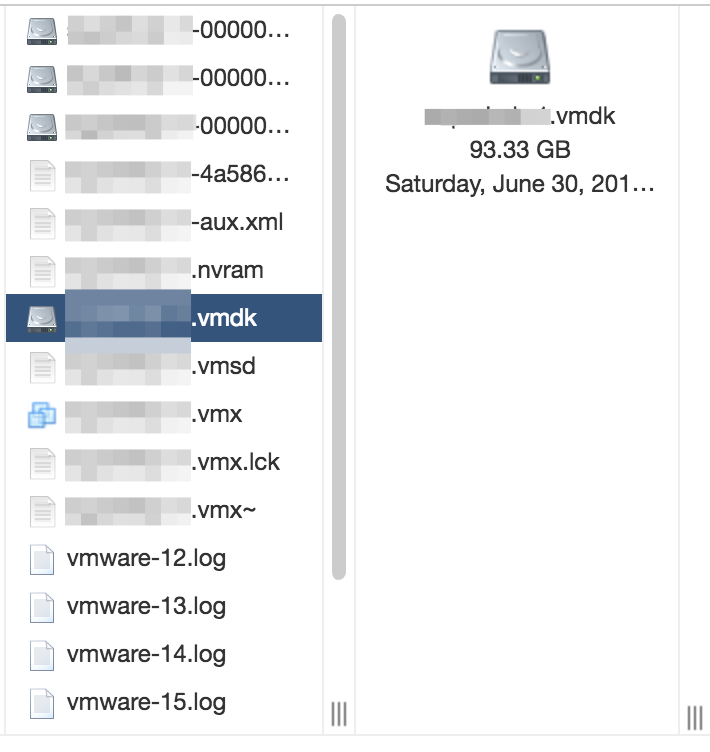The height and width of the screenshot is (752, 710).
Task: Click the file list's vertical scrollbar
Action: (x=339, y=300)
